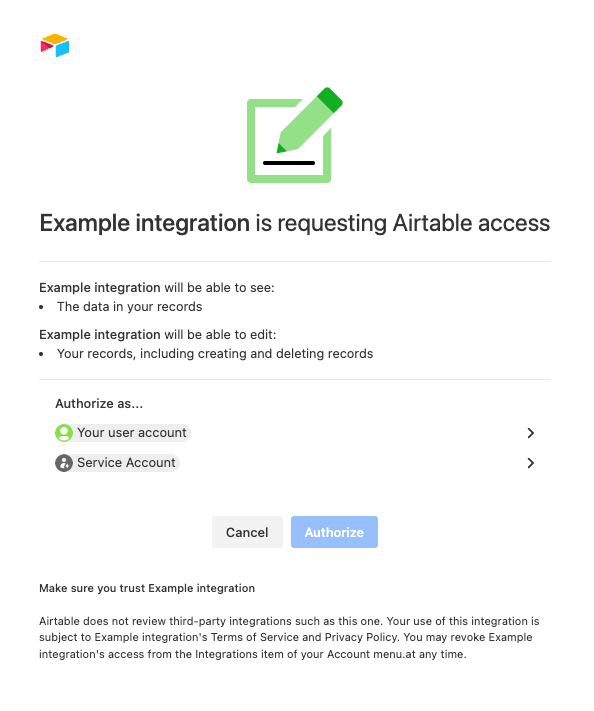Expand the Your user account chevron
This screenshot has height=711, width=594.
(531, 433)
